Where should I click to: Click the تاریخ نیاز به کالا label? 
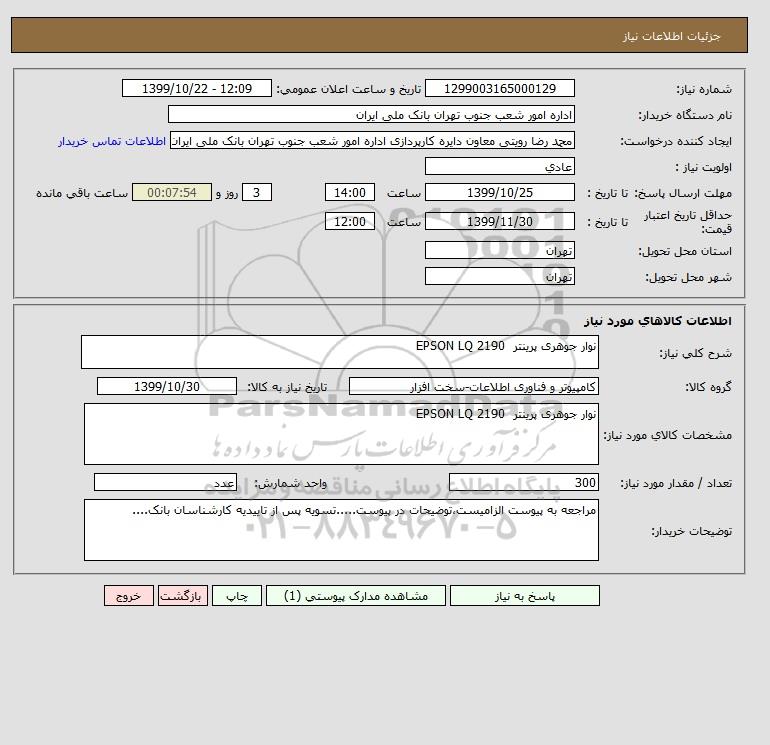click(x=287, y=387)
